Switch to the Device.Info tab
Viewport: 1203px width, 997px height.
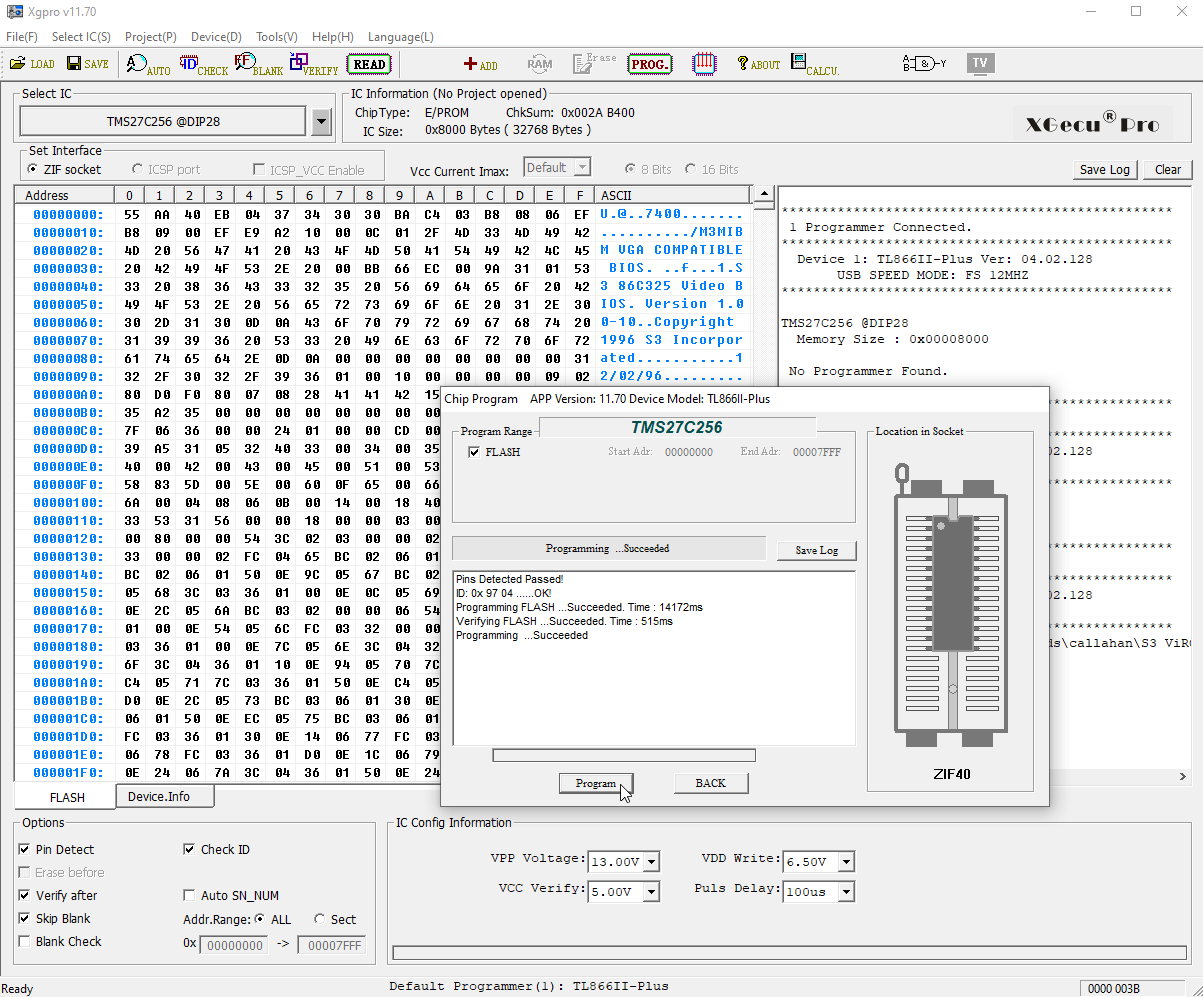(164, 796)
